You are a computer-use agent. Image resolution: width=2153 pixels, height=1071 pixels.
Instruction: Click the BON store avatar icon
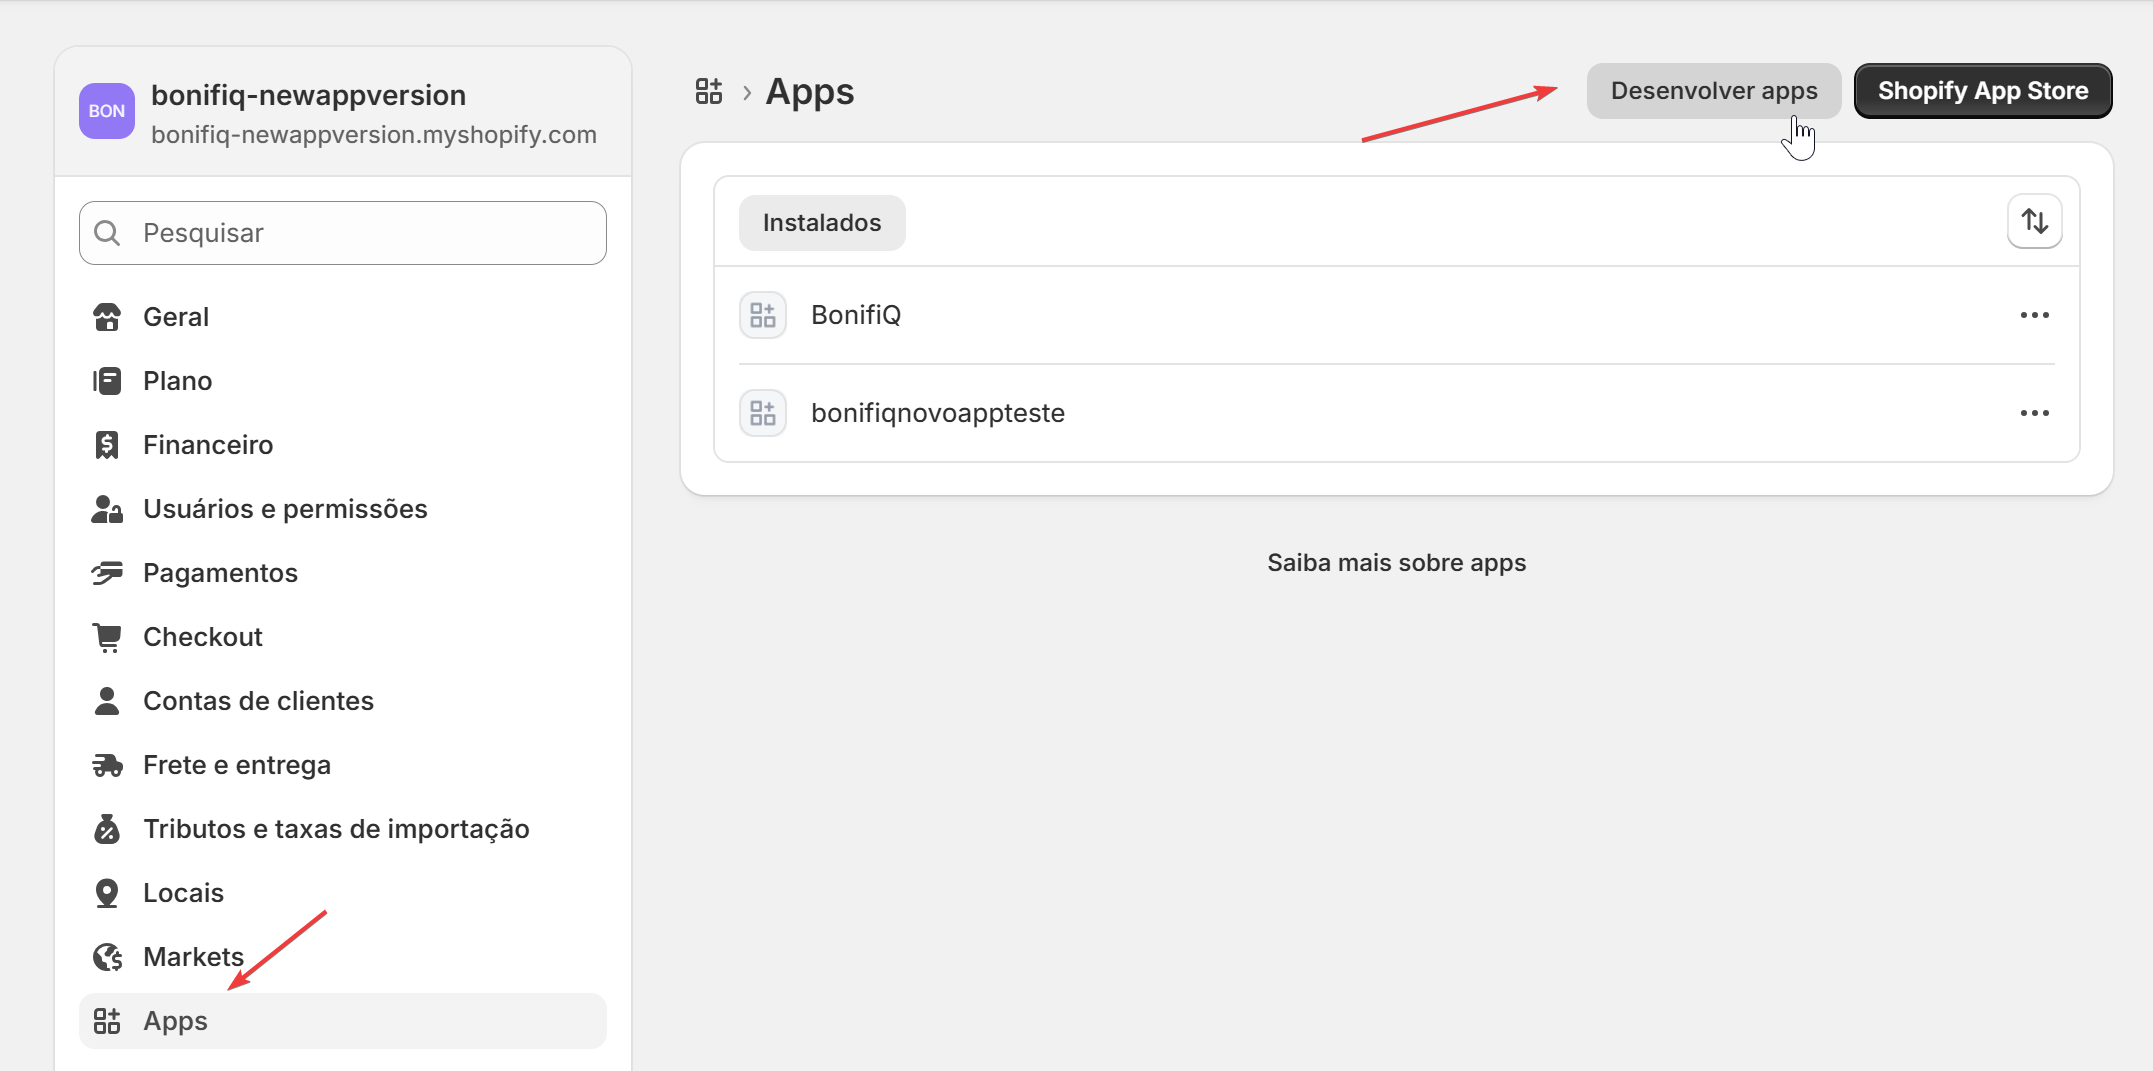[x=107, y=111]
